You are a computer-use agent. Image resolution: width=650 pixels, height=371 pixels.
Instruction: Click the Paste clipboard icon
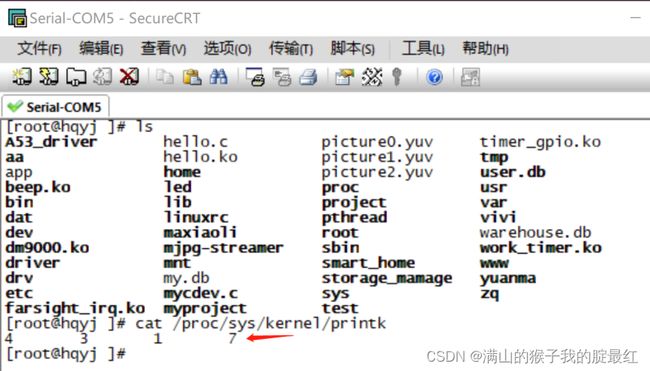click(x=192, y=77)
